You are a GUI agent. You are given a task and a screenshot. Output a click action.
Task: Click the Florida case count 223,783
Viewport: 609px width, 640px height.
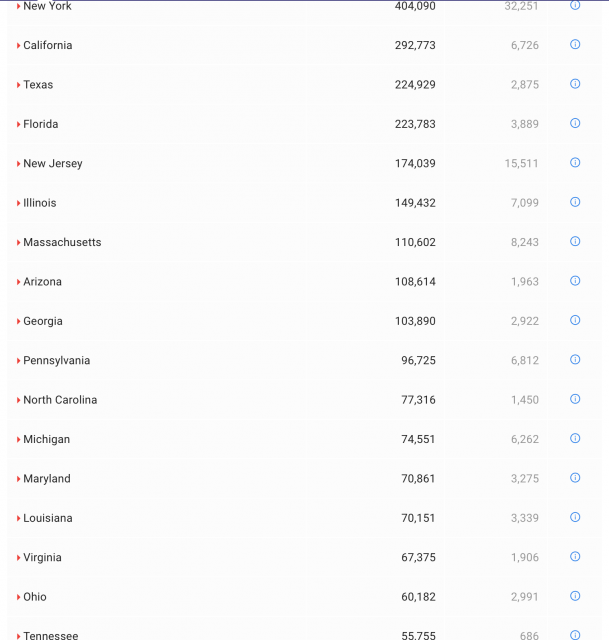click(415, 124)
